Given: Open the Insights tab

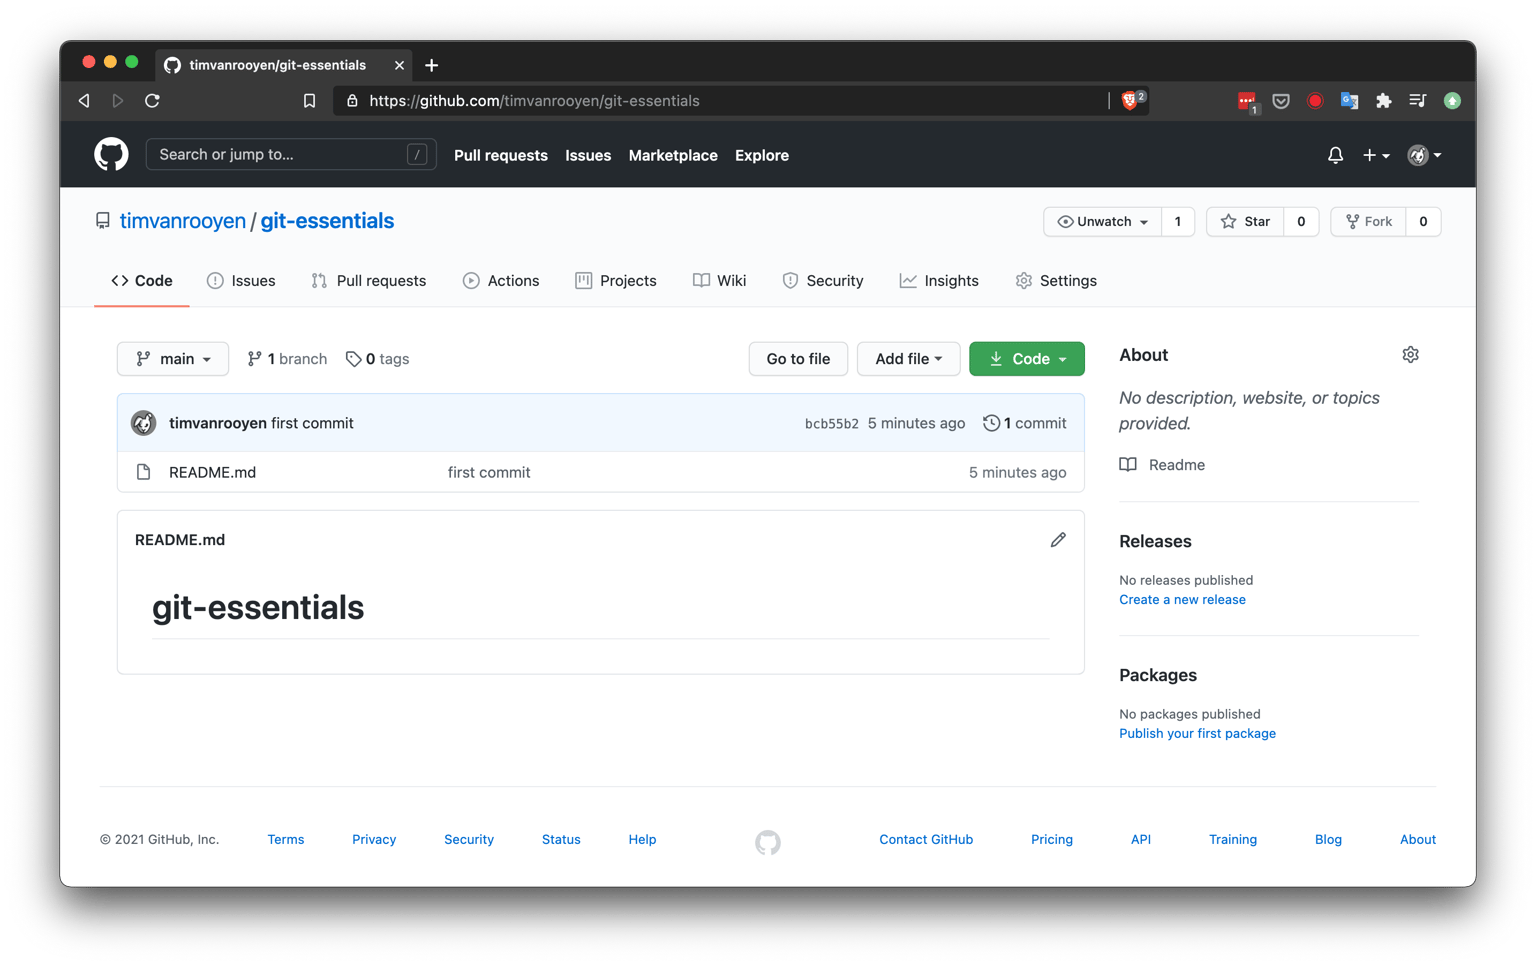Looking at the screenshot, I should click(x=939, y=281).
